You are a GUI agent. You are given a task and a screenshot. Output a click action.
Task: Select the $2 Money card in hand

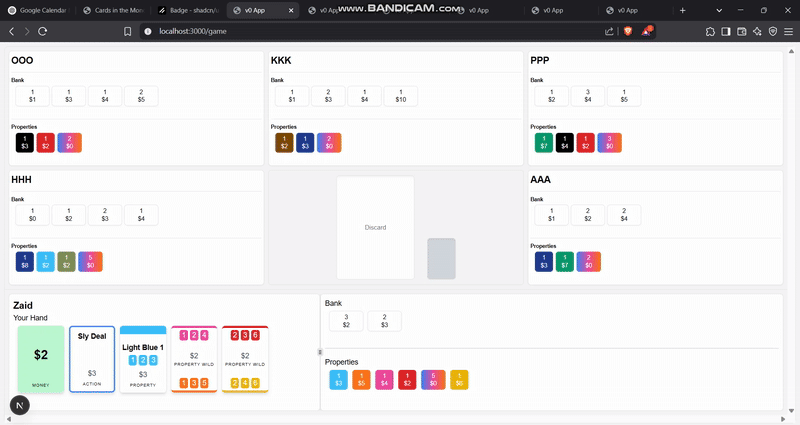coord(41,359)
